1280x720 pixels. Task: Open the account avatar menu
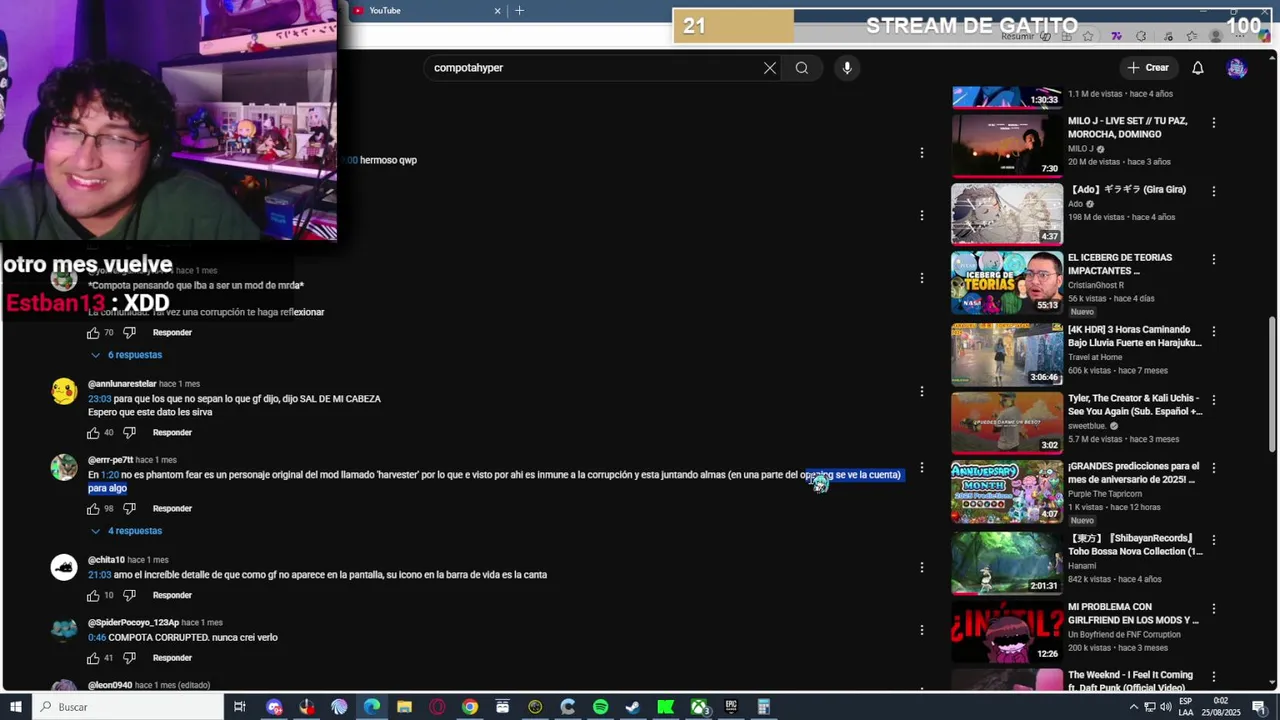coord(1237,68)
